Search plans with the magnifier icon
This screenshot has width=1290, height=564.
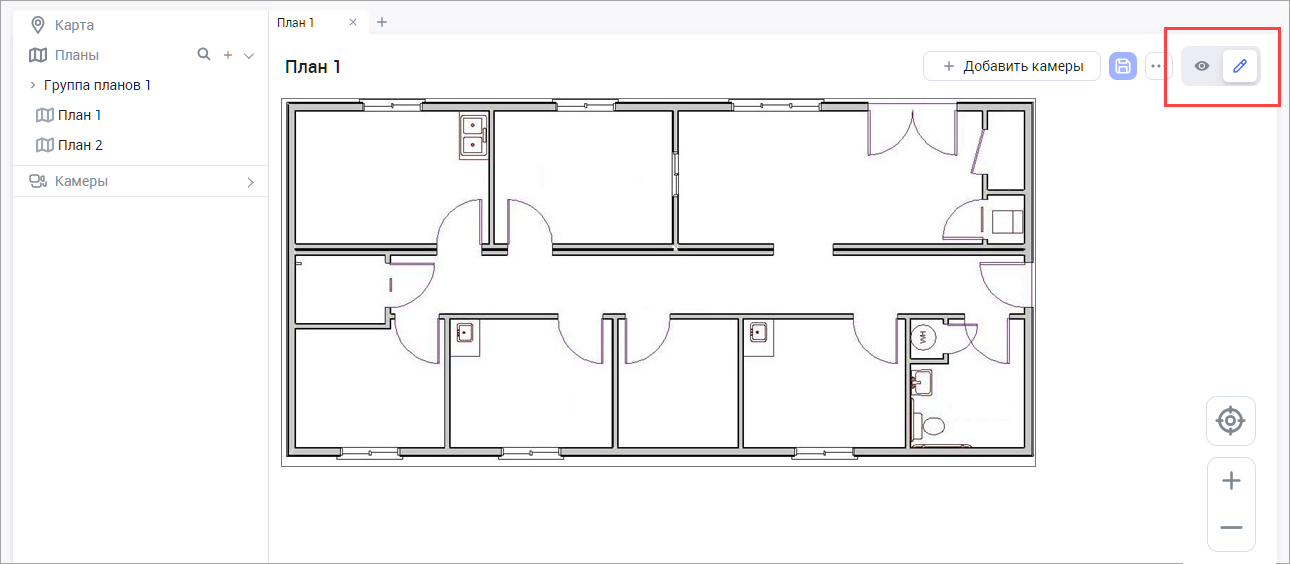pyautogui.click(x=204, y=55)
